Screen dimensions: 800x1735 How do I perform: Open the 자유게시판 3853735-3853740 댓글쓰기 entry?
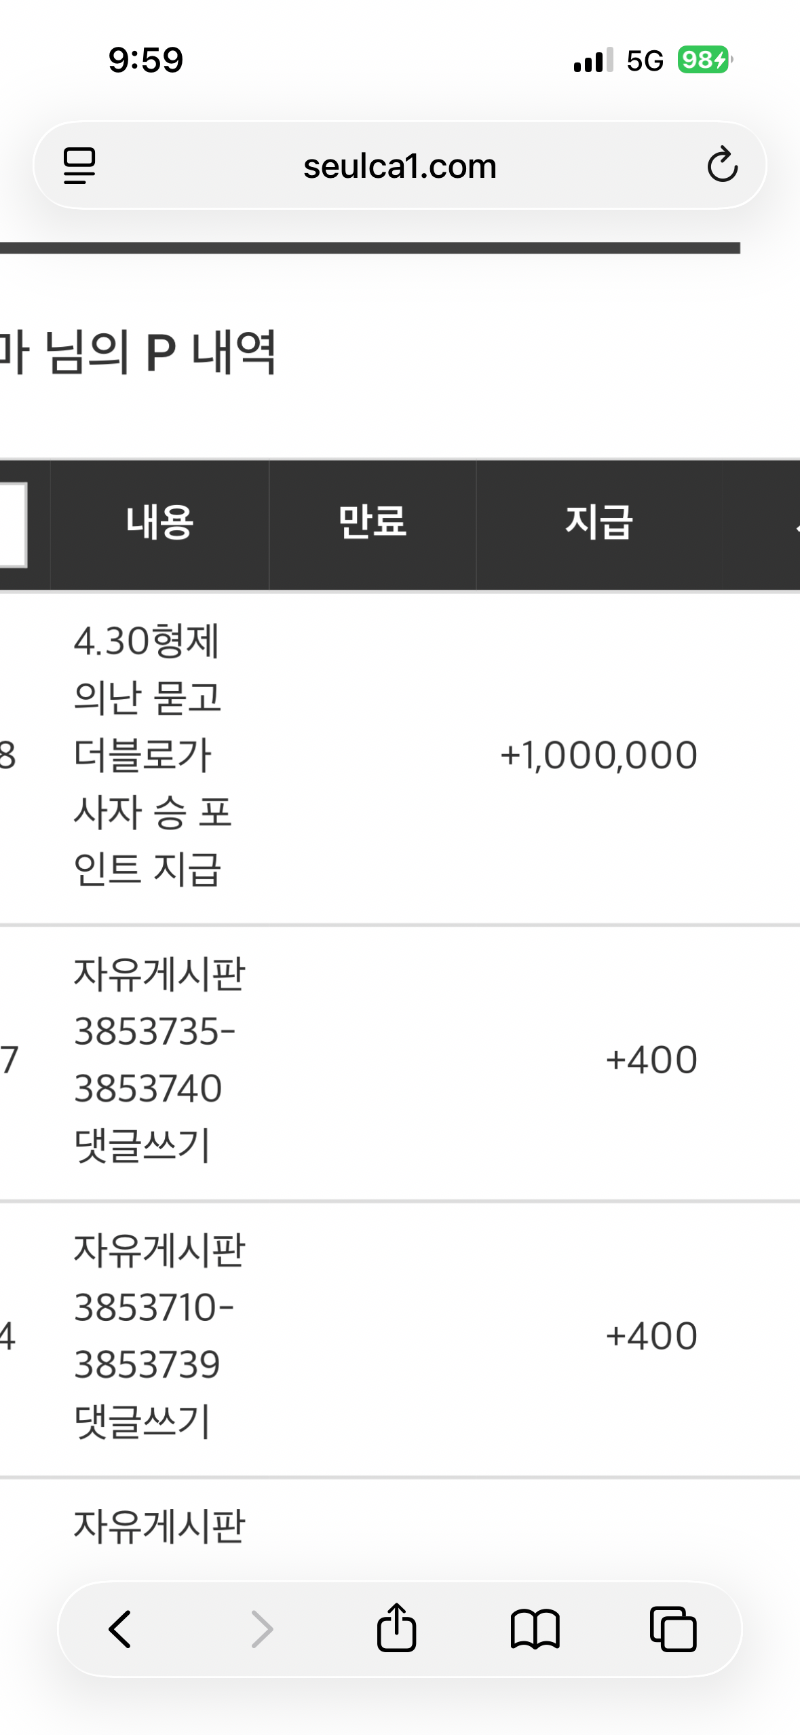tap(158, 1060)
